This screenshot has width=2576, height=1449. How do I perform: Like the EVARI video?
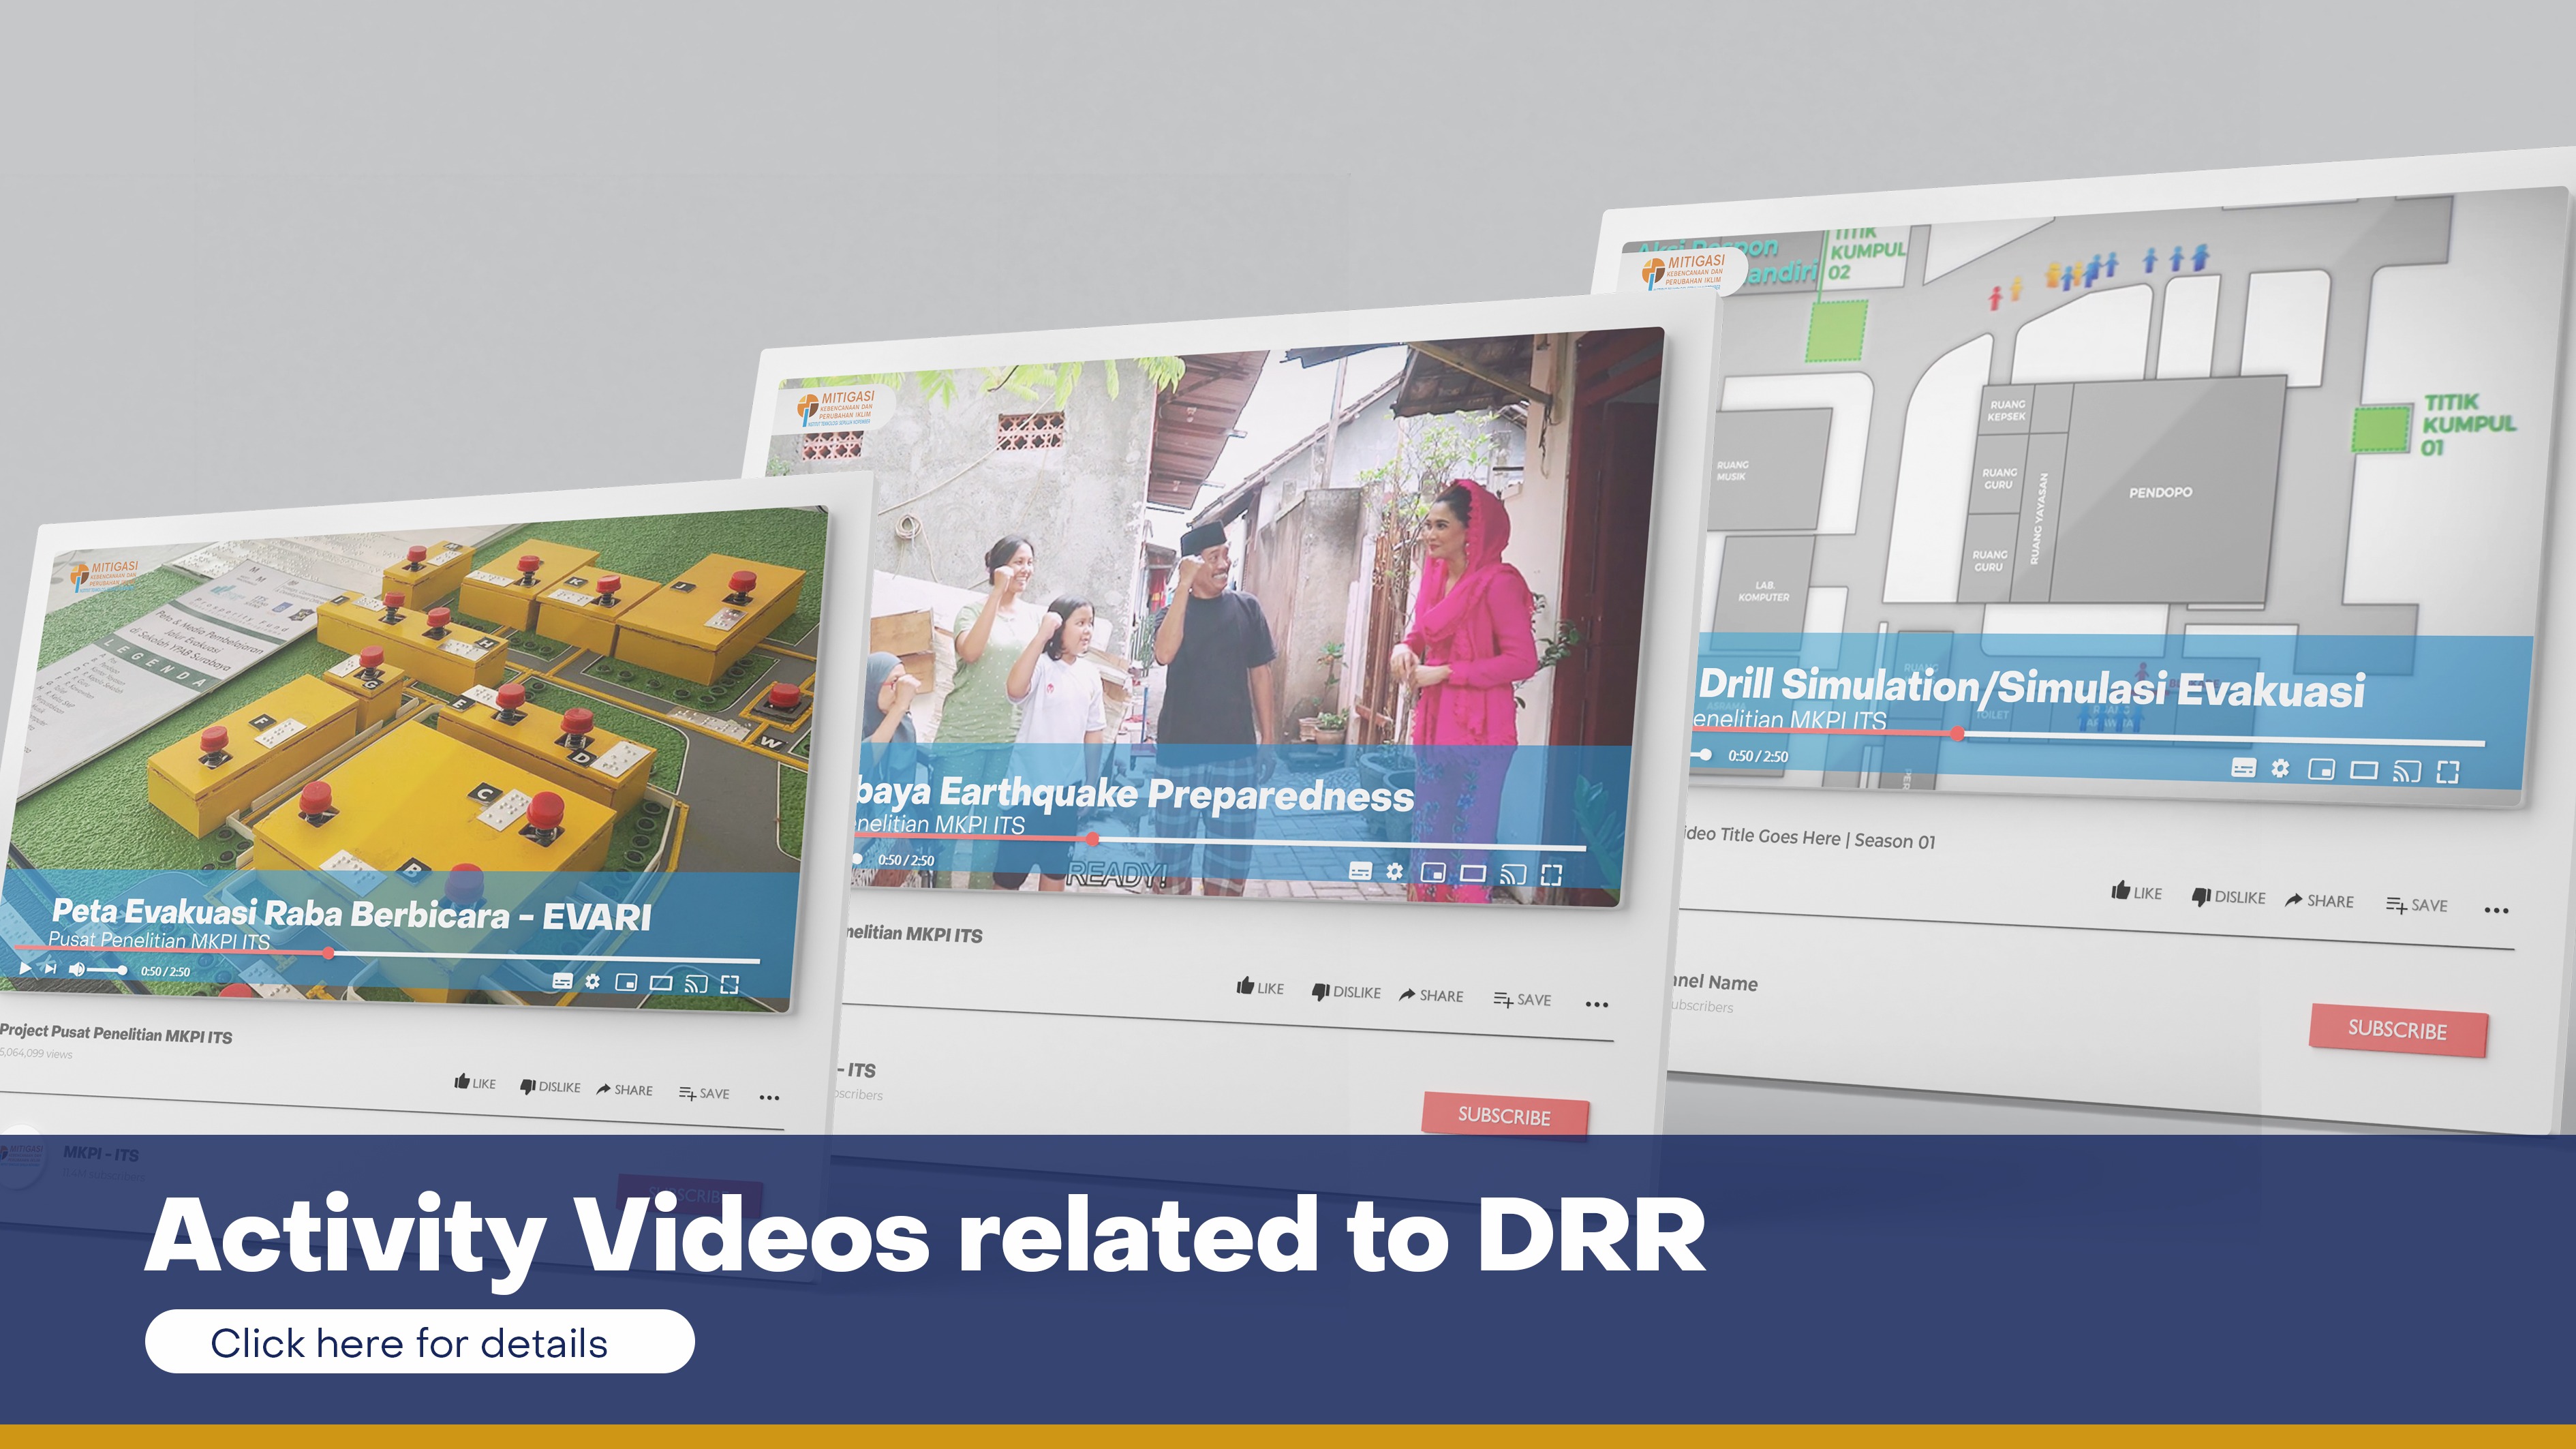click(475, 1082)
